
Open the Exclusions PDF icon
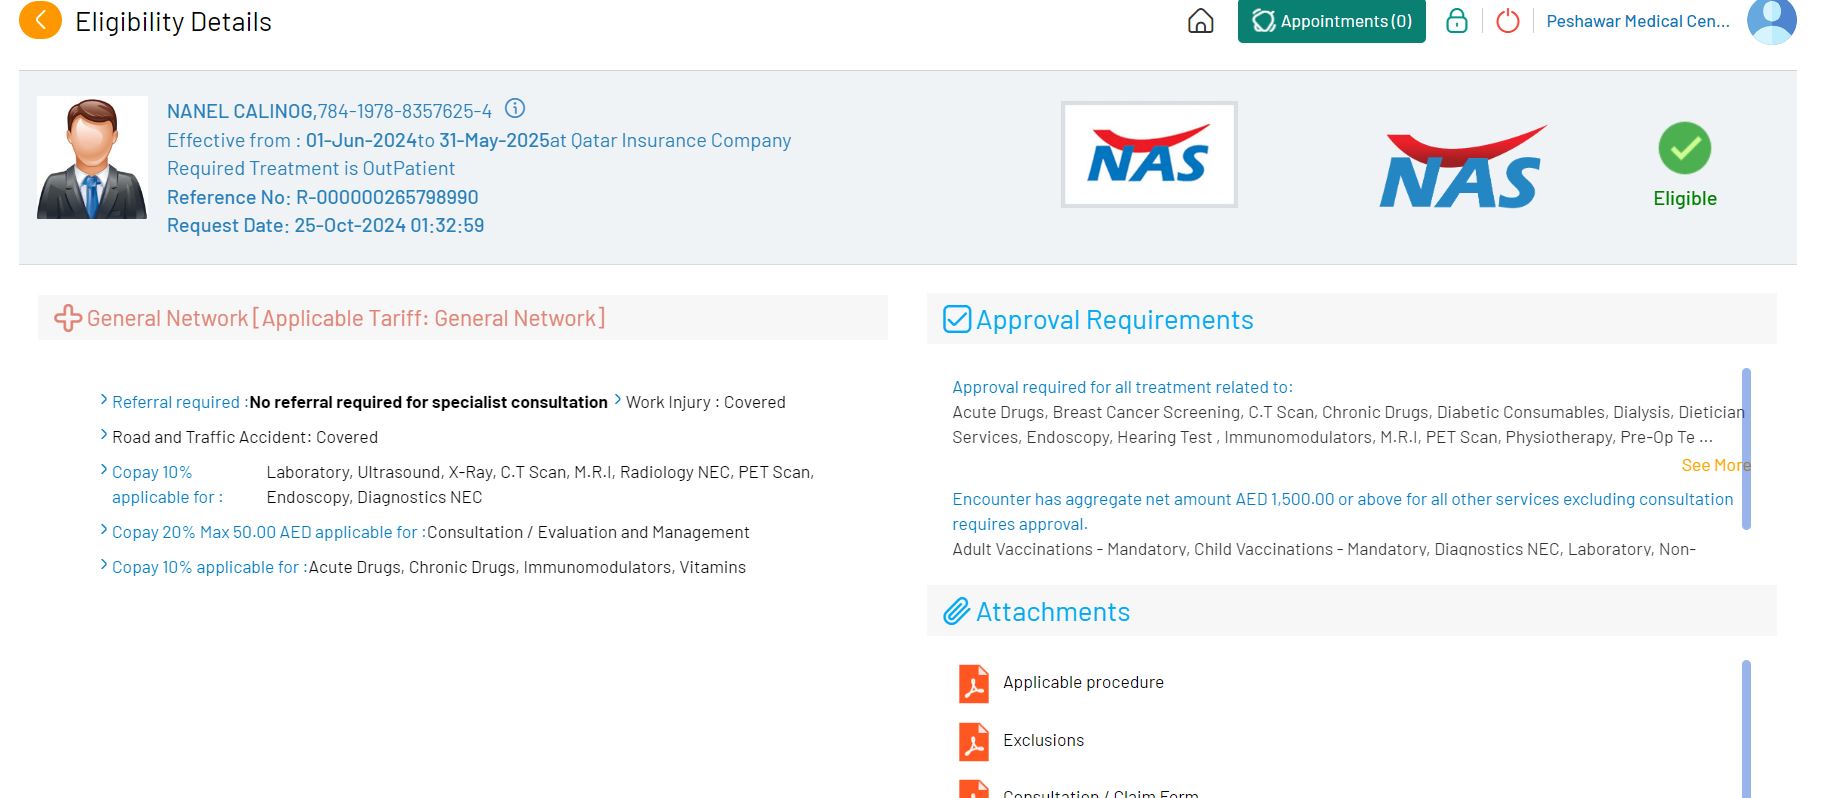point(973,742)
